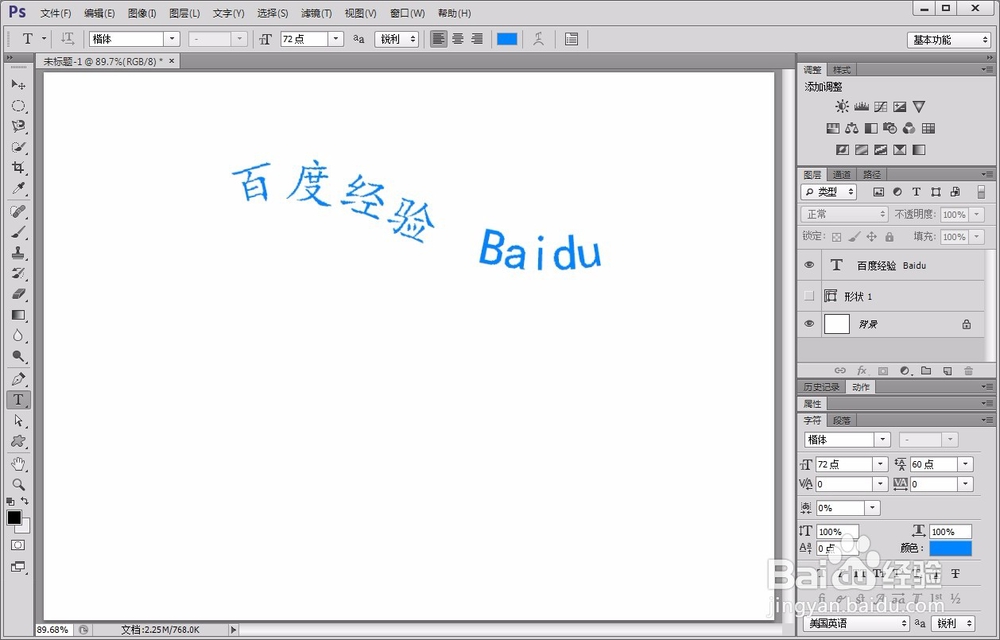Open the 基本功能 workspace dropdown
Image resolution: width=1000 pixels, height=640 pixels.
948,40
